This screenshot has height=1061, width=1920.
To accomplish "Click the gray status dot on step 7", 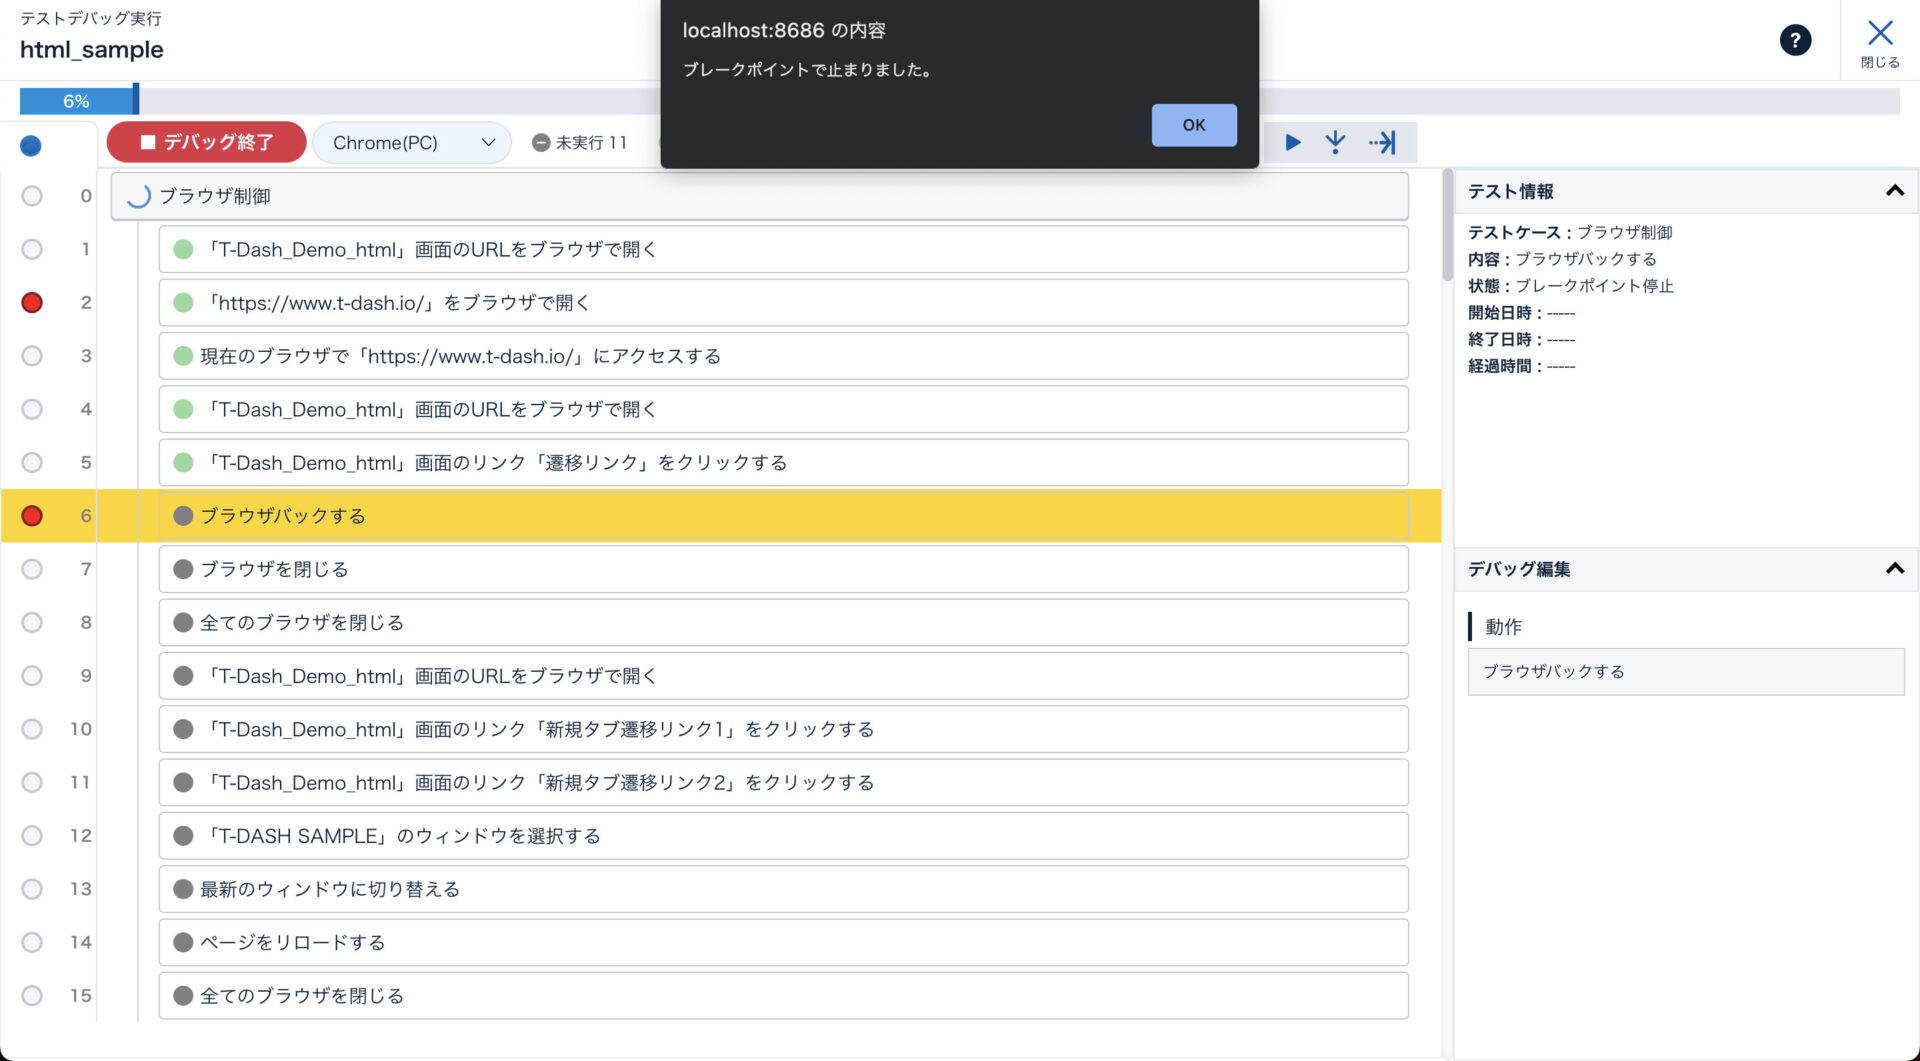I will coord(183,569).
